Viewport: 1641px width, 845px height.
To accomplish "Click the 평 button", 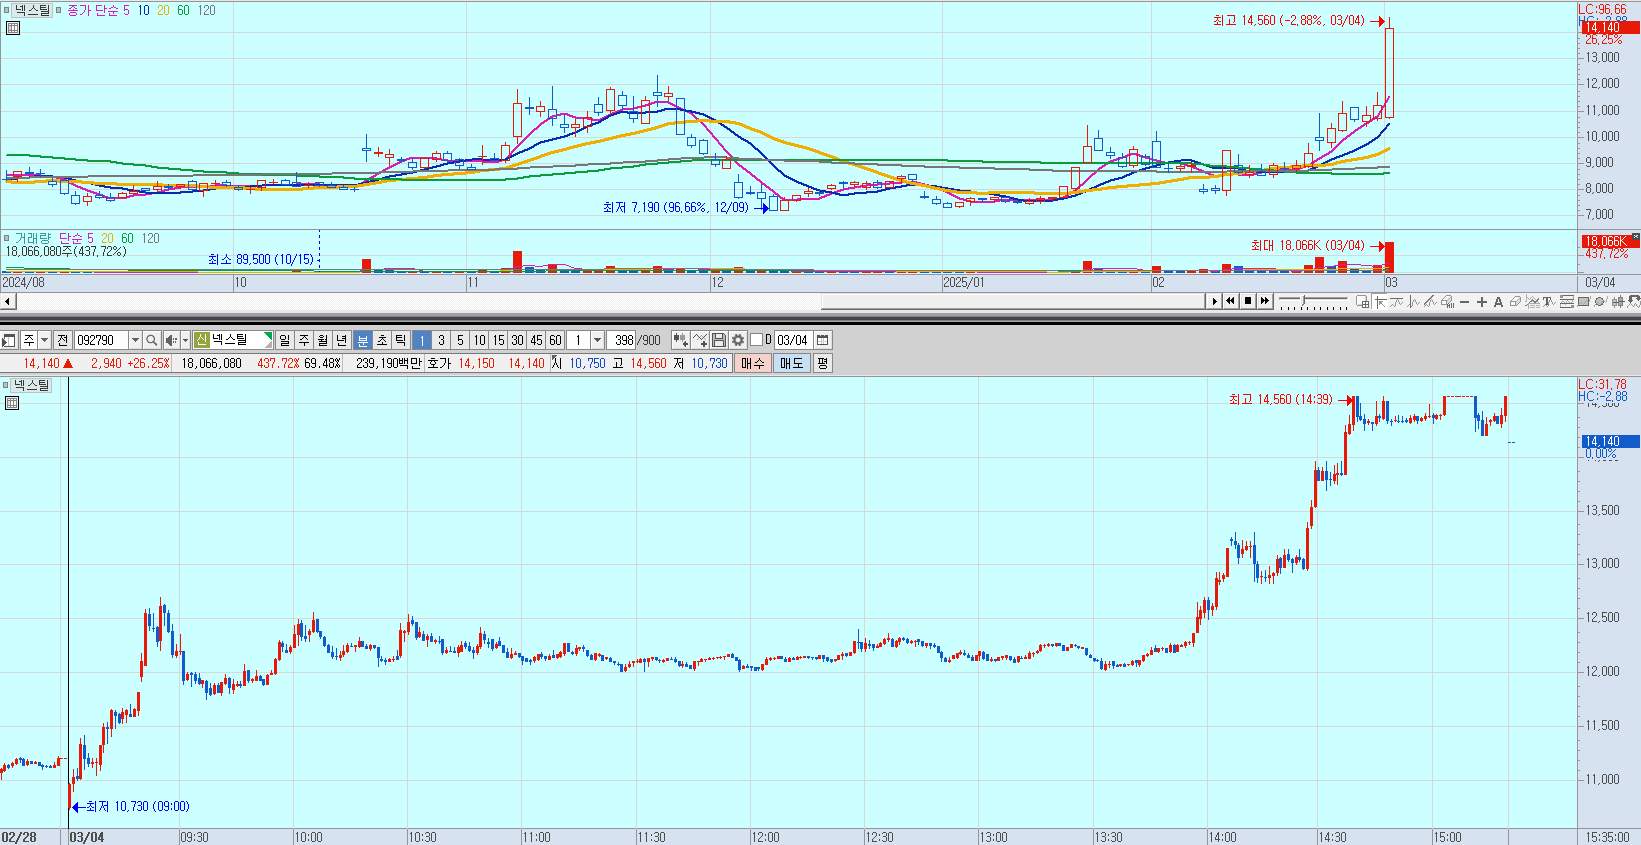I will pyautogui.click(x=822, y=363).
